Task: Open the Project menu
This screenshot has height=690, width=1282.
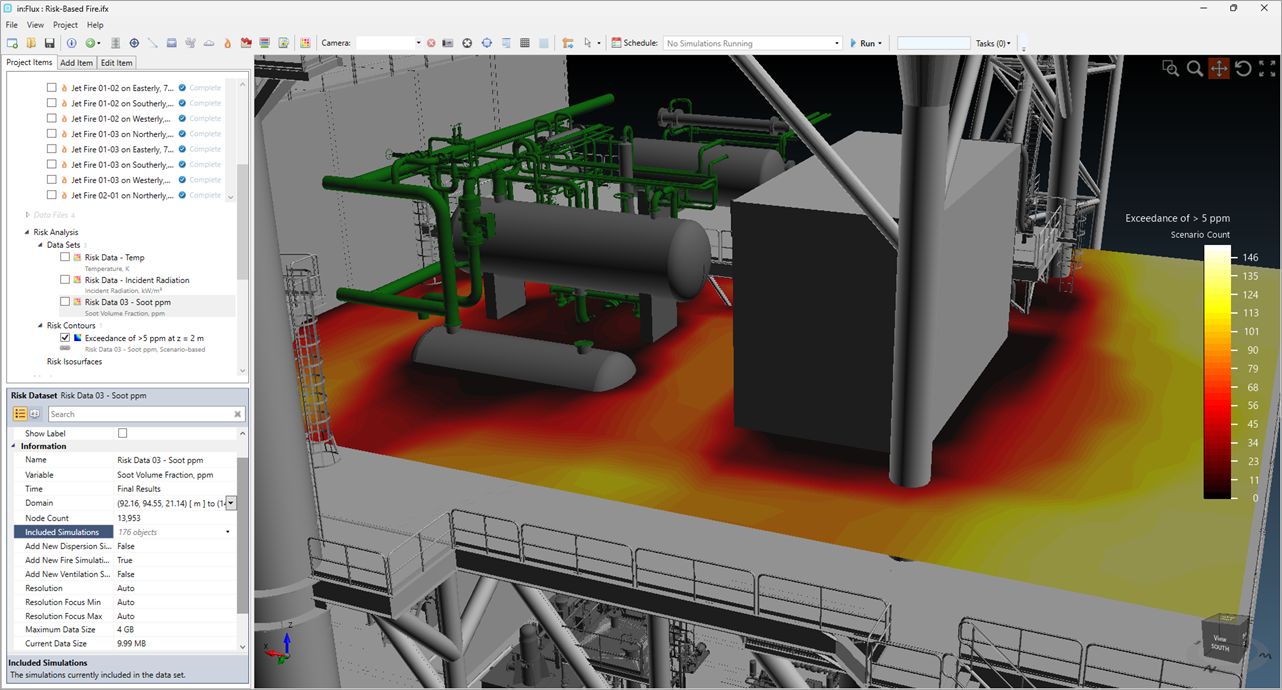Action: coord(65,25)
